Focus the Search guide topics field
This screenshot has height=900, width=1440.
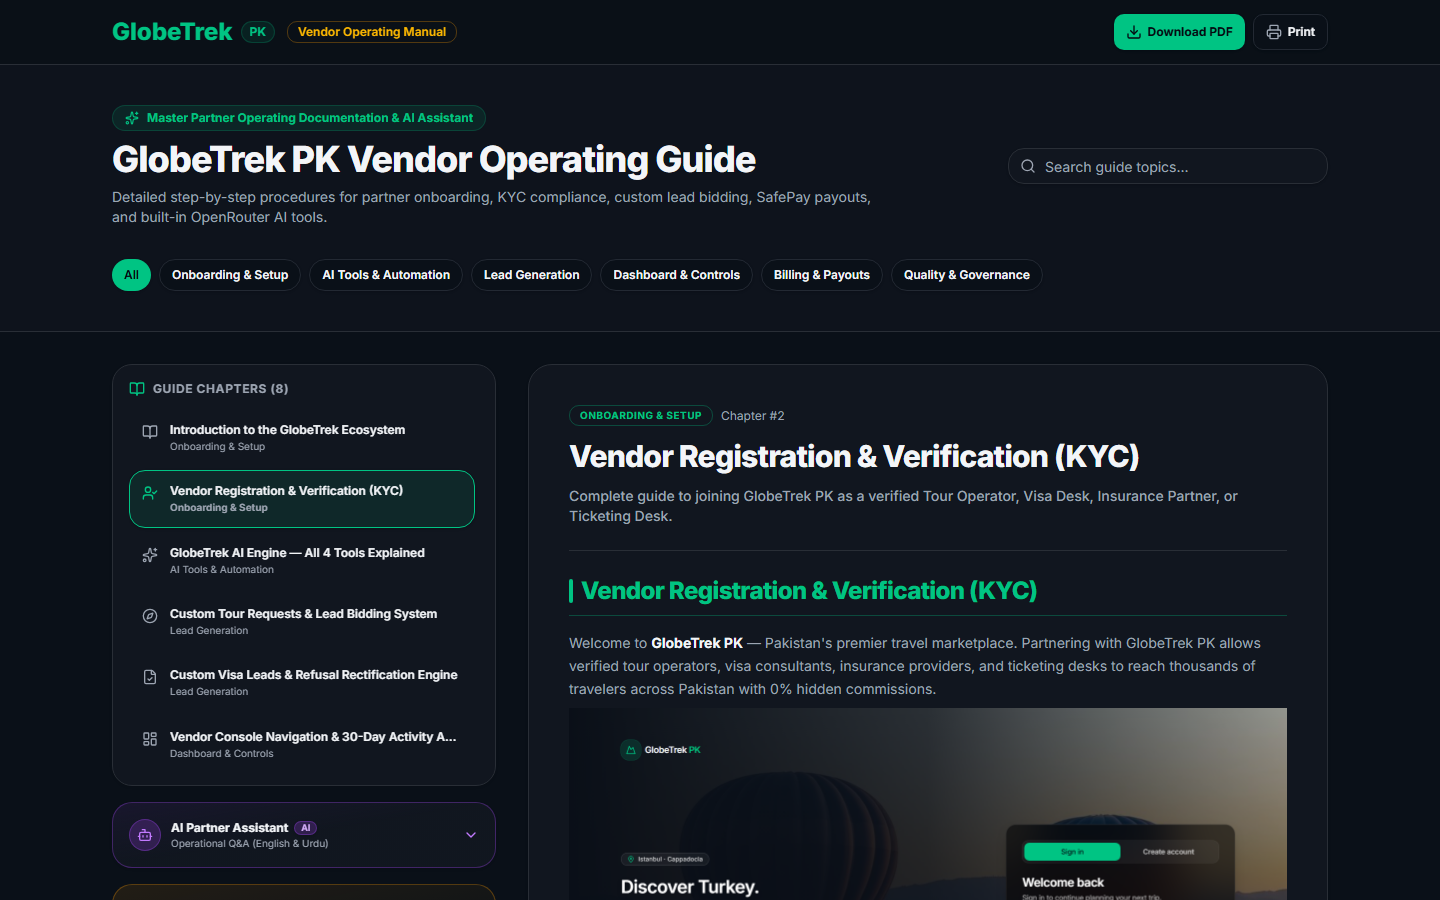pyautogui.click(x=1168, y=166)
